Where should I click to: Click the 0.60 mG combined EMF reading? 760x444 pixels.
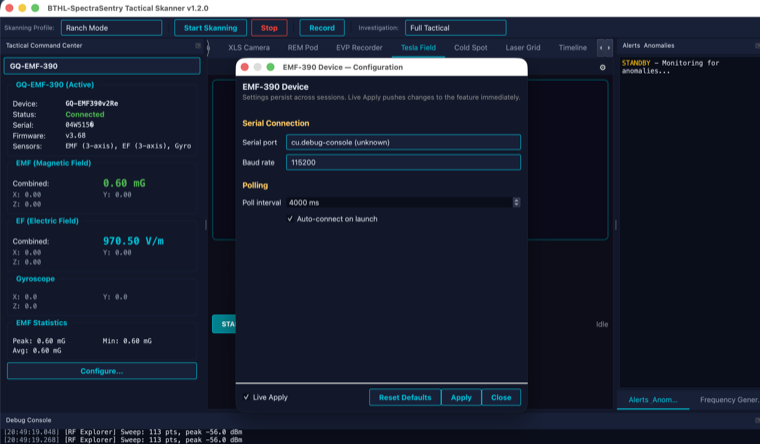pos(124,183)
